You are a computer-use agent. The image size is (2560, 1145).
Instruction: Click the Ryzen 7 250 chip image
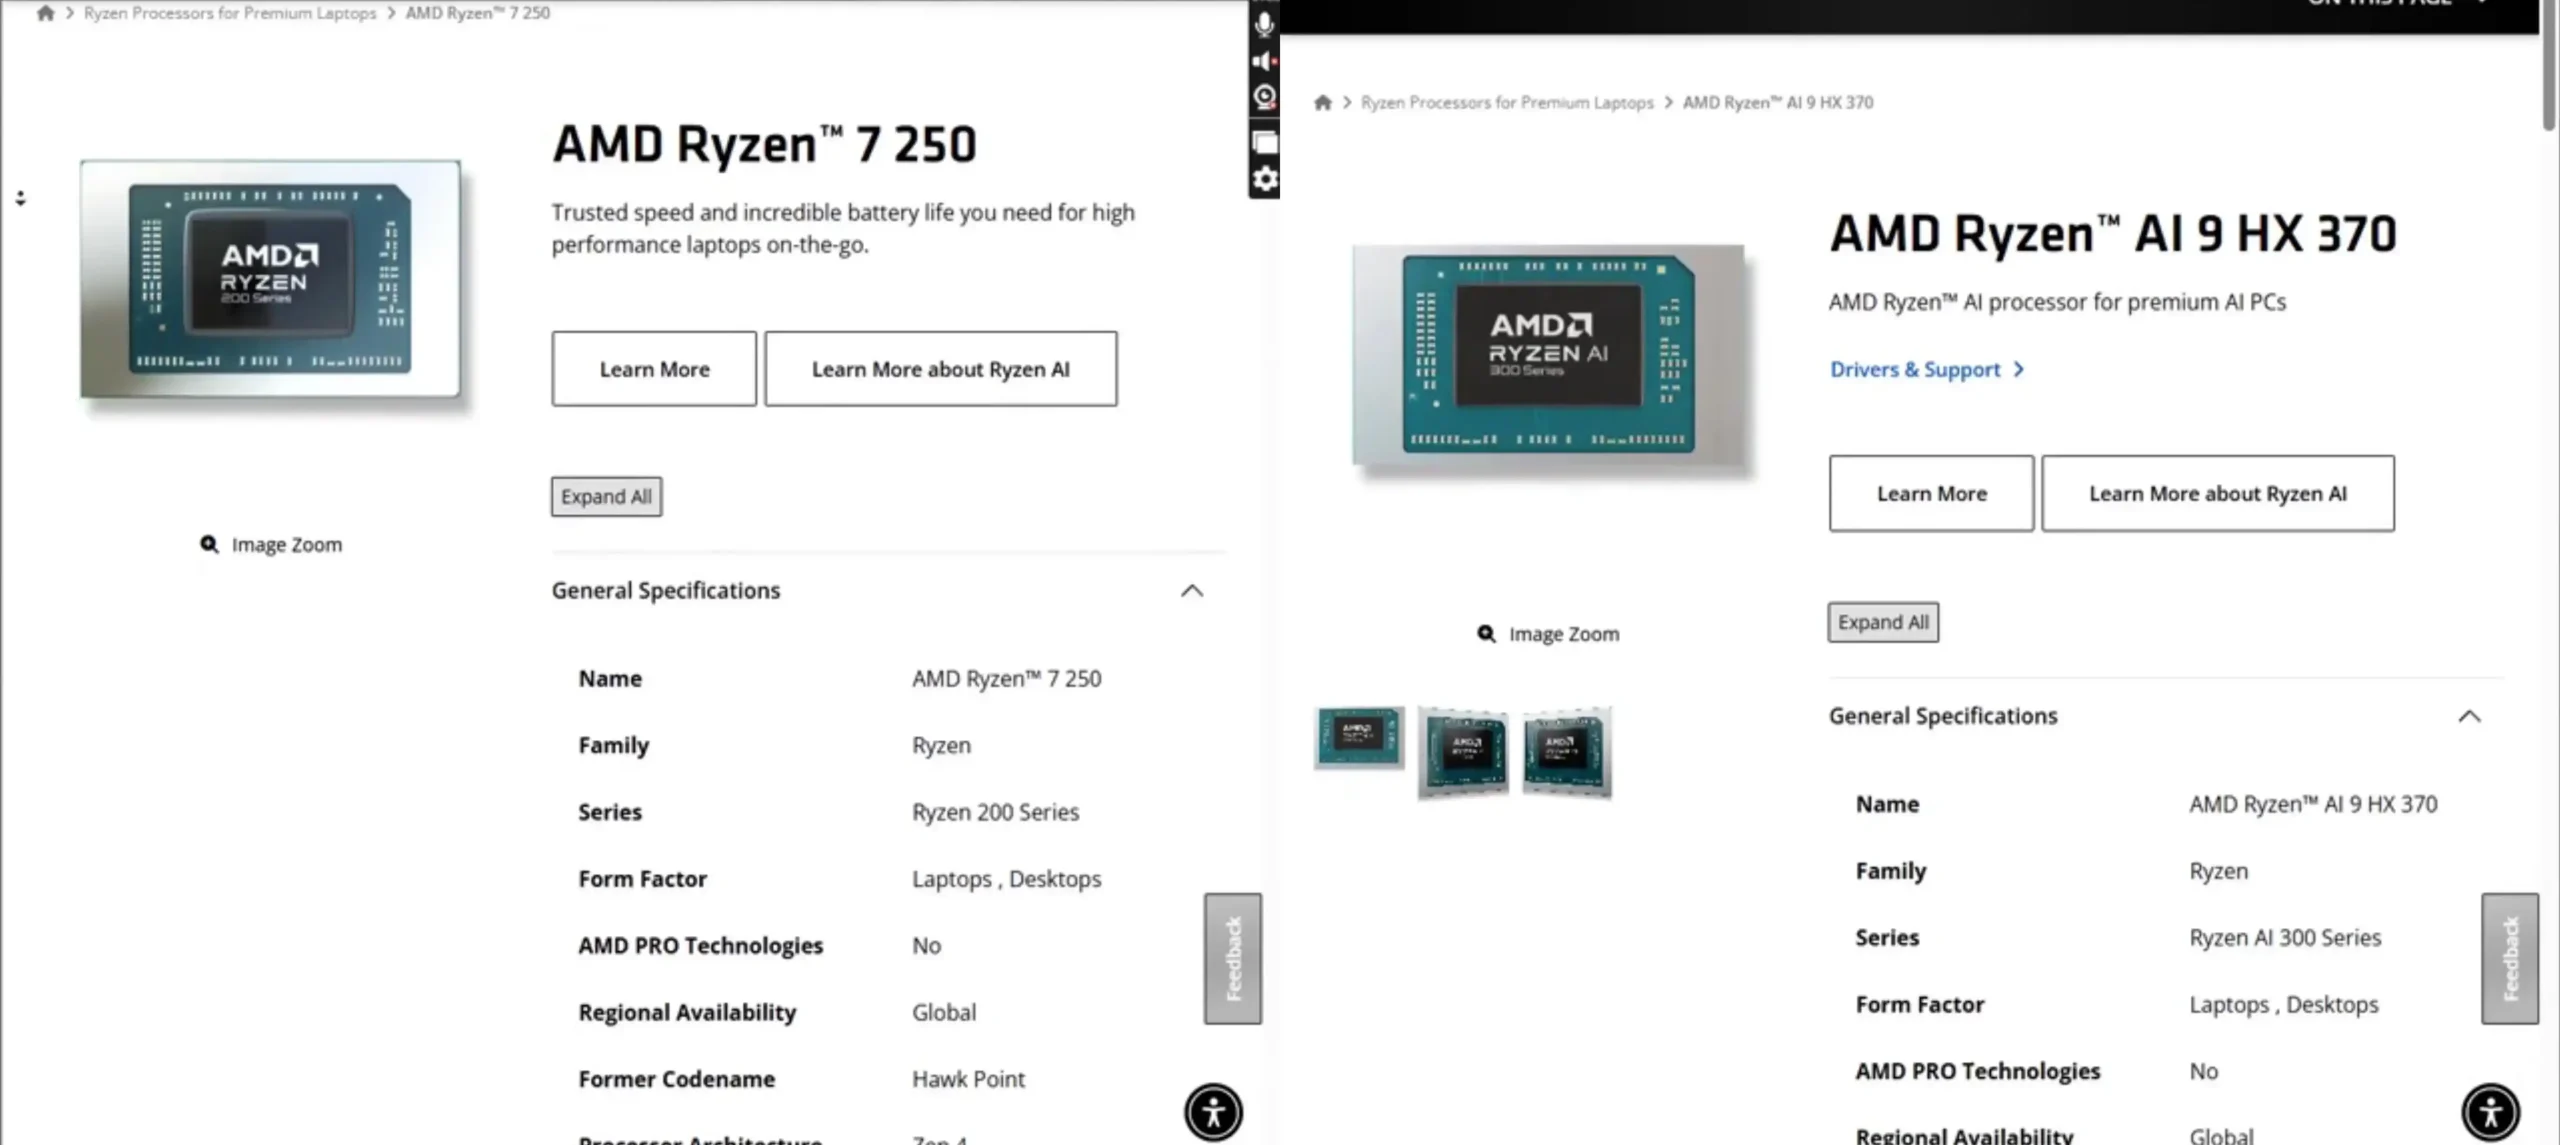270,279
